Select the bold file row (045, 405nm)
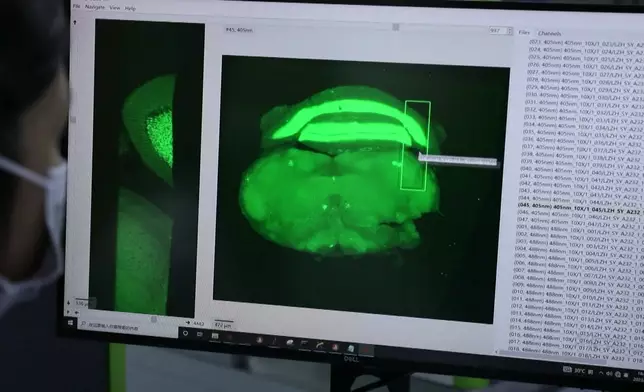This screenshot has height=392, width=644. (580, 208)
